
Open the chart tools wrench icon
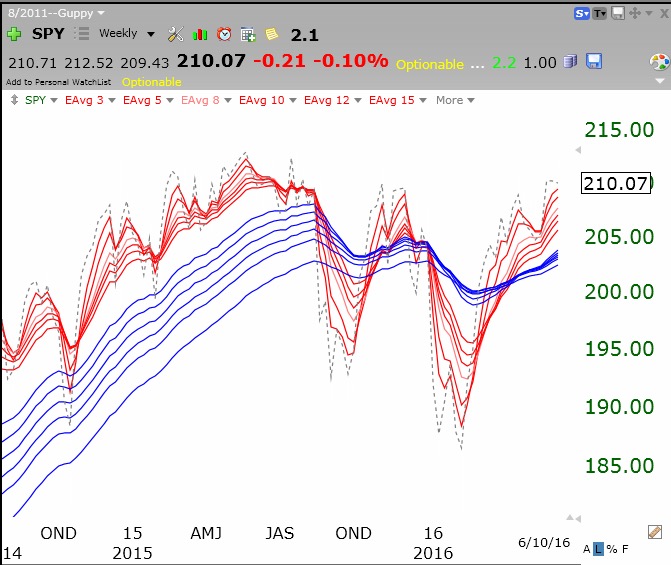175,34
